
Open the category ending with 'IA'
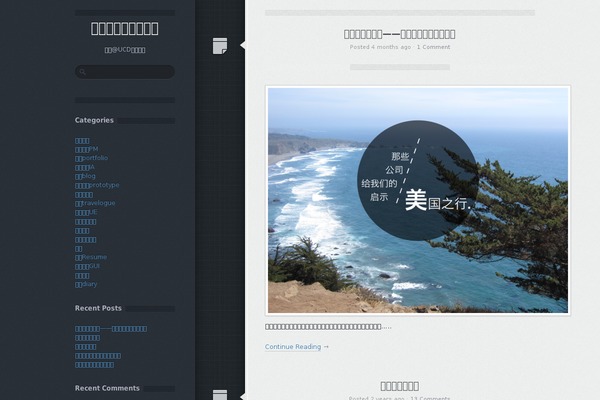click(85, 167)
